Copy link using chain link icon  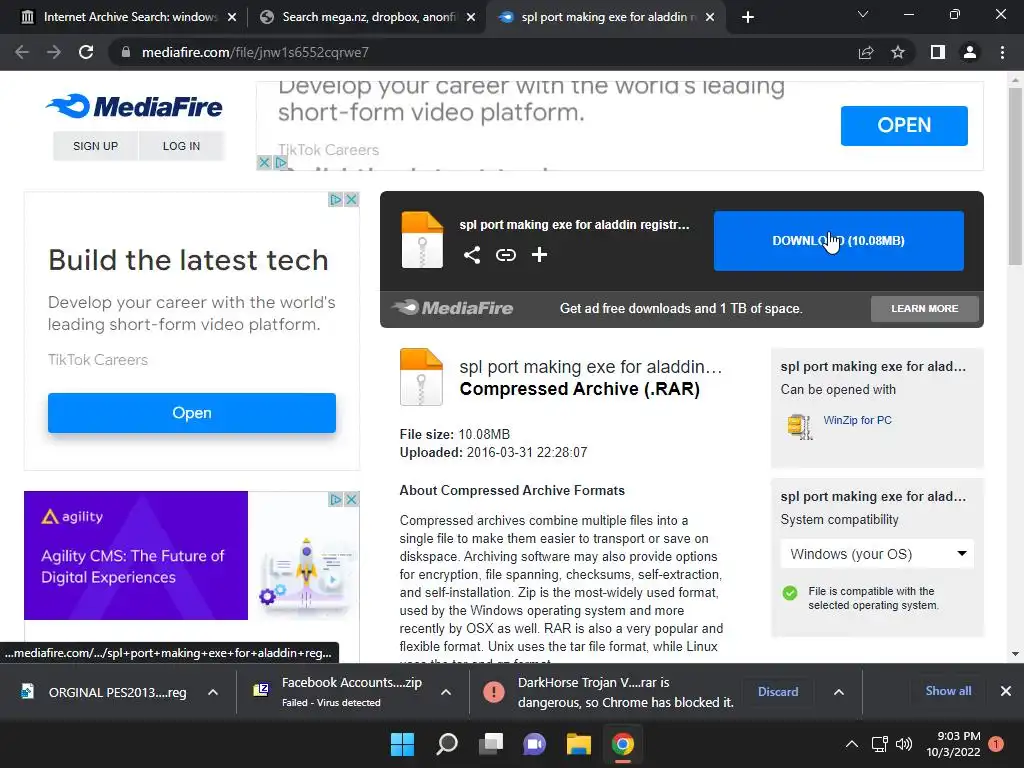(x=505, y=255)
